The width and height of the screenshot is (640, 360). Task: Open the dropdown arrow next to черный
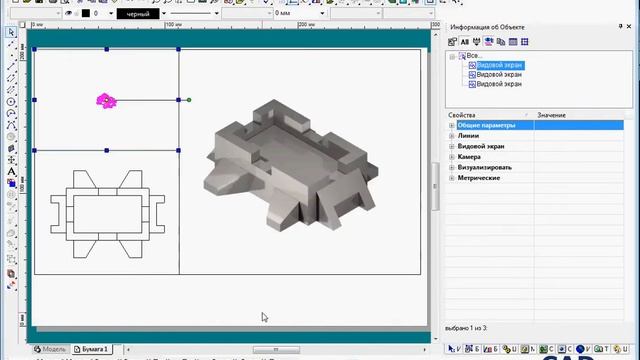[164, 14]
